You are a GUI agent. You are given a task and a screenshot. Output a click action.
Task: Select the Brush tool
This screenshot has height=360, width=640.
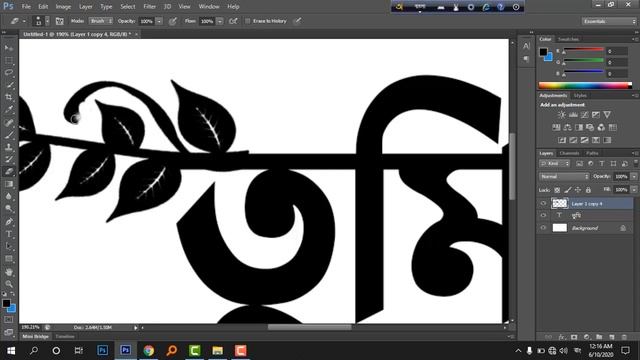click(x=9, y=134)
